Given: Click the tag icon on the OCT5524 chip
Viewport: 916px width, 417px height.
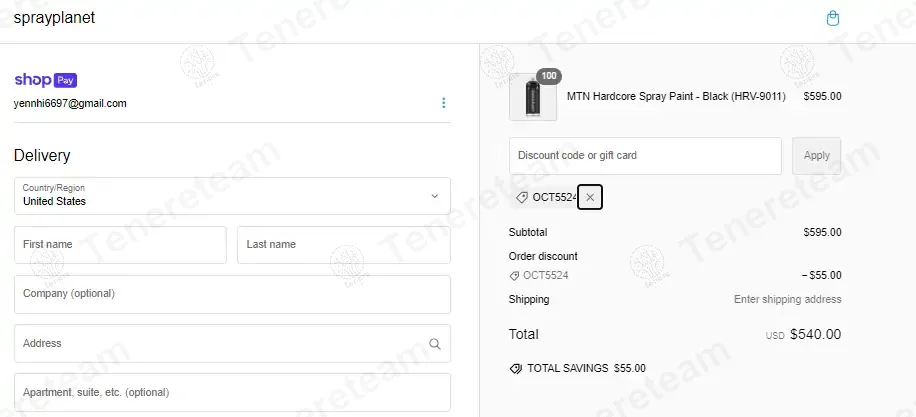Looking at the screenshot, I should tap(521, 198).
